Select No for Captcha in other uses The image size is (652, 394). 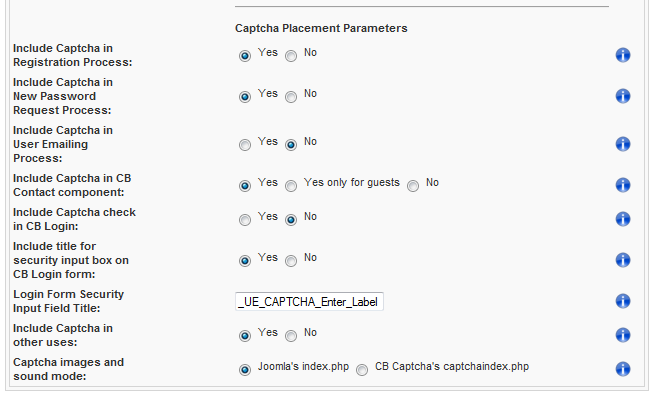point(291,336)
